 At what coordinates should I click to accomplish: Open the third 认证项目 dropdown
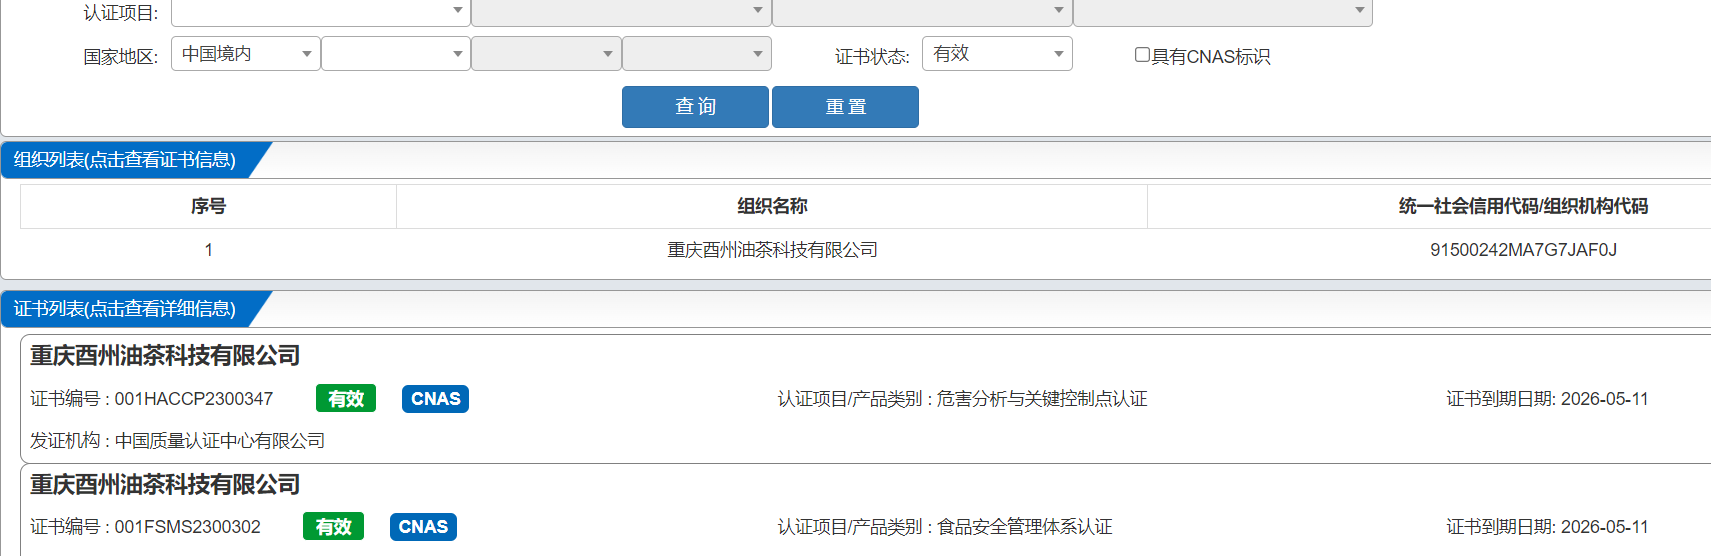click(x=922, y=12)
